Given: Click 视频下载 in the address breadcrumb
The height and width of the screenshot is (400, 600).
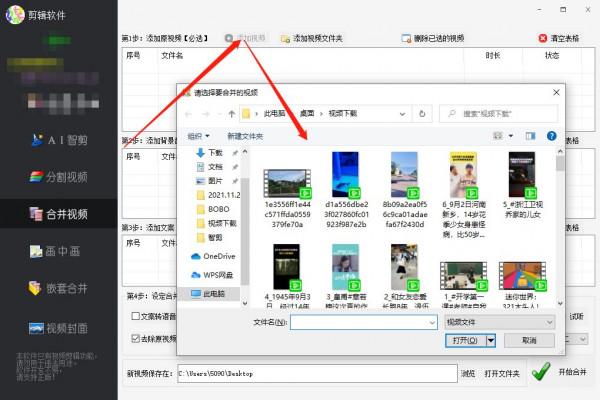Looking at the screenshot, I should click(x=343, y=114).
